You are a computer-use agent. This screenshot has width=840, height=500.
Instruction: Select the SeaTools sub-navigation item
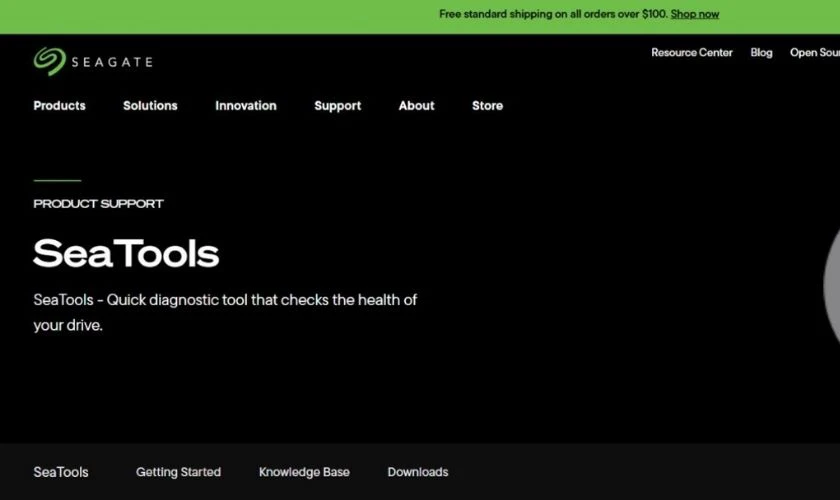pyautogui.click(x=61, y=472)
